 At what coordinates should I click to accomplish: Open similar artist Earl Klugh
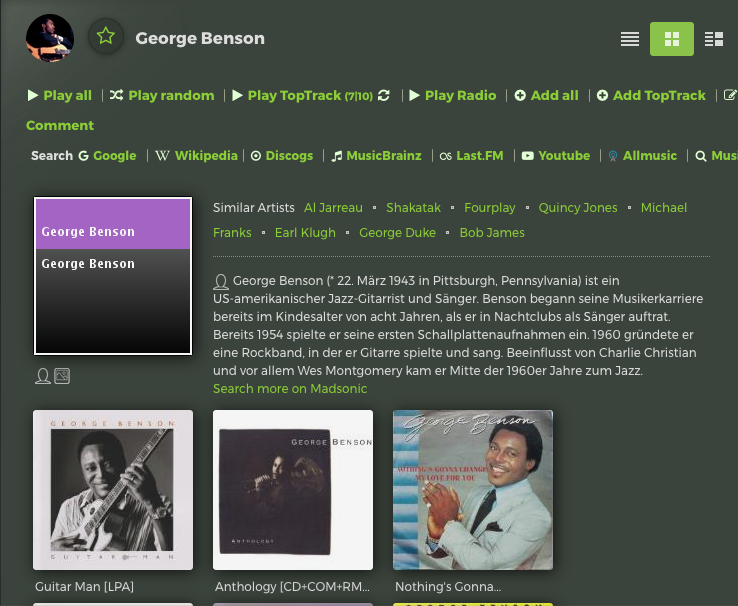[x=305, y=232]
